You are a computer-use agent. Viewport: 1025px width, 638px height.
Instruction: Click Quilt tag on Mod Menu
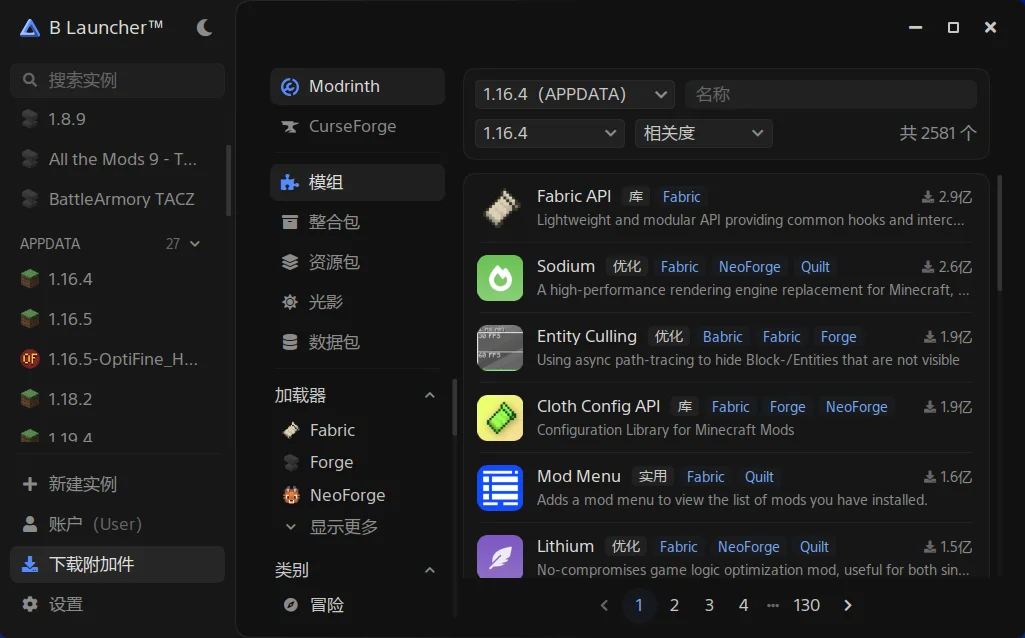point(759,477)
